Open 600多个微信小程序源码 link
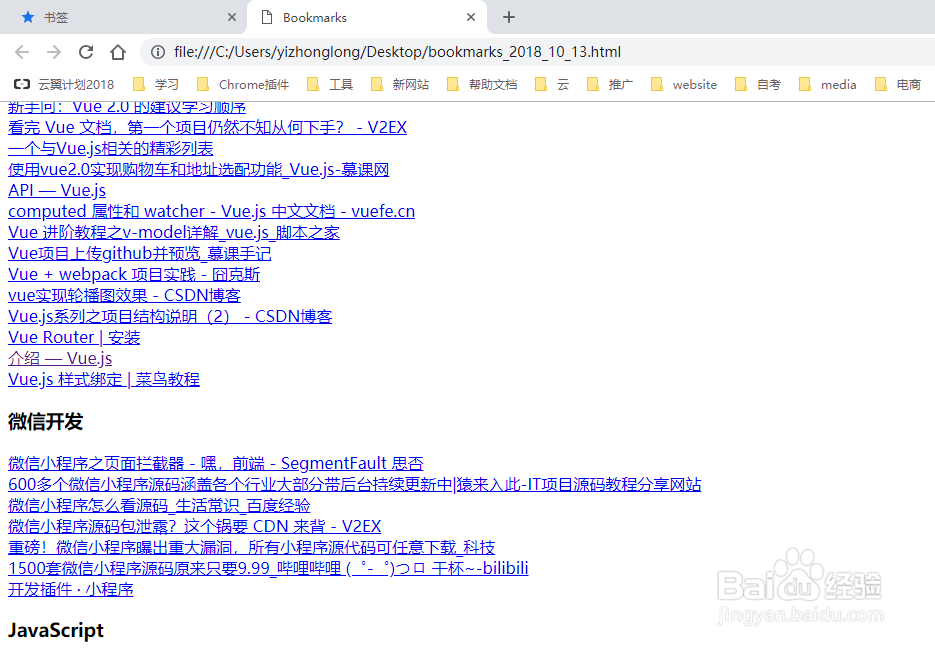Image resolution: width=935 pixels, height=648 pixels. pyautogui.click(x=355, y=484)
